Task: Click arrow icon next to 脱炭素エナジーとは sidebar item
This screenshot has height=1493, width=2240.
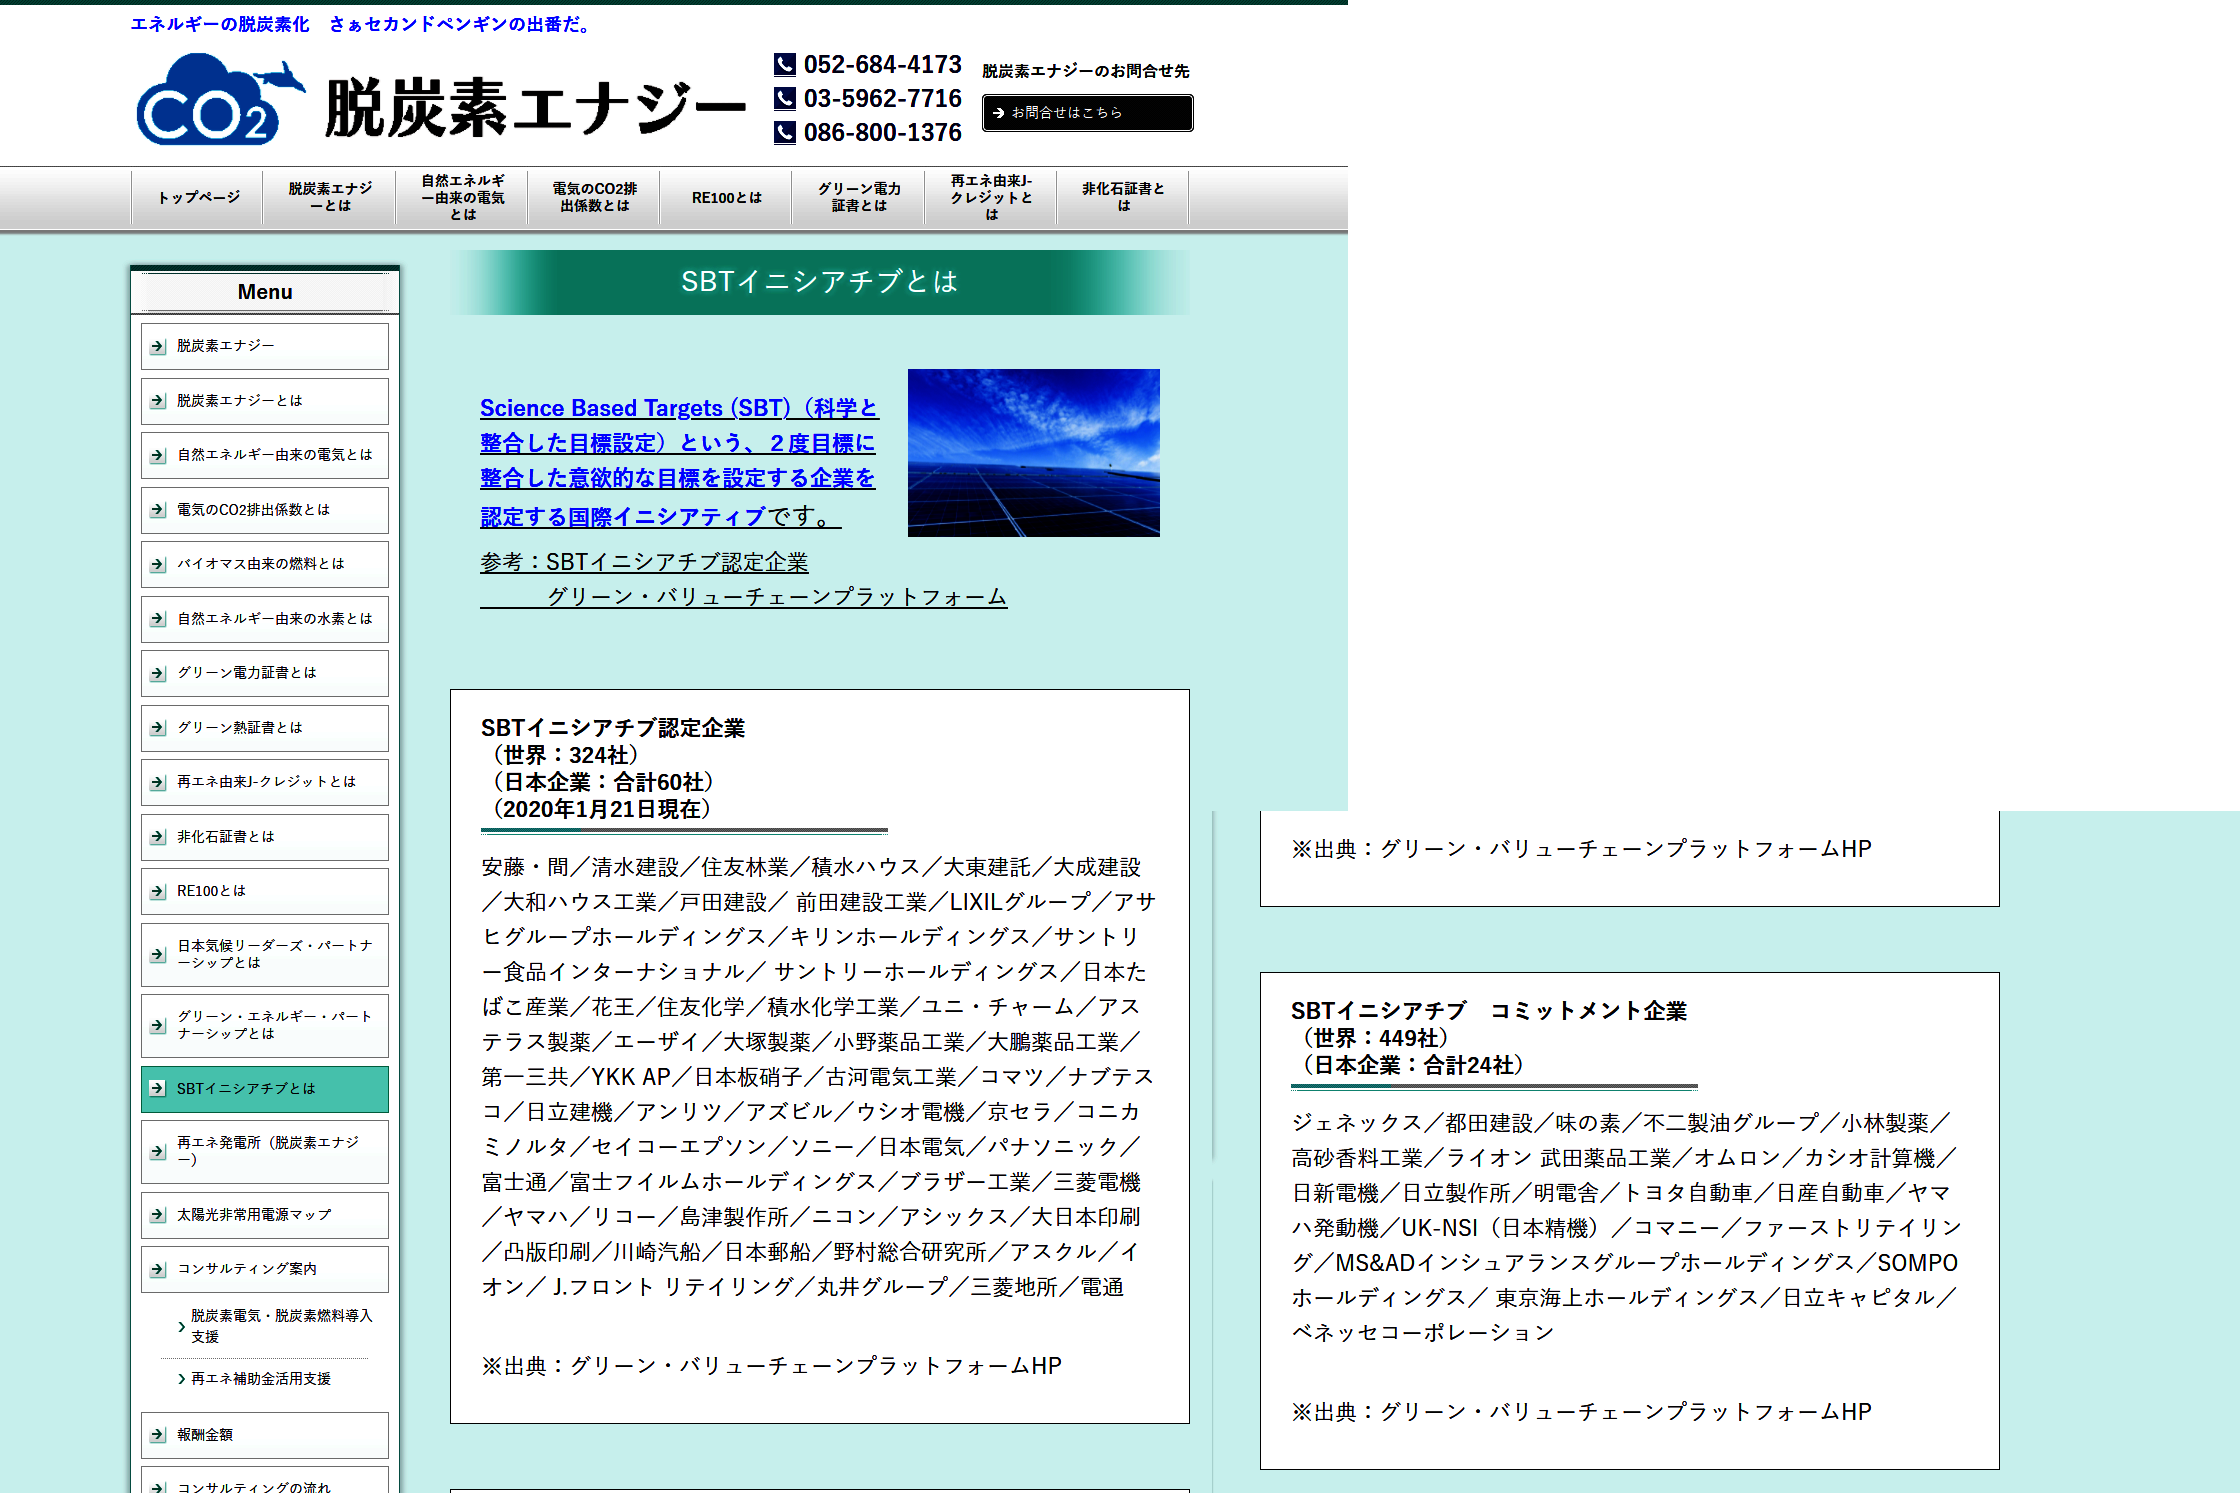Action: click(158, 401)
